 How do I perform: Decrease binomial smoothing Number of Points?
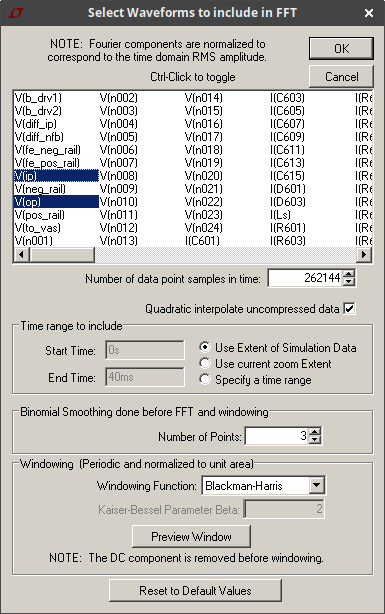pos(315,440)
